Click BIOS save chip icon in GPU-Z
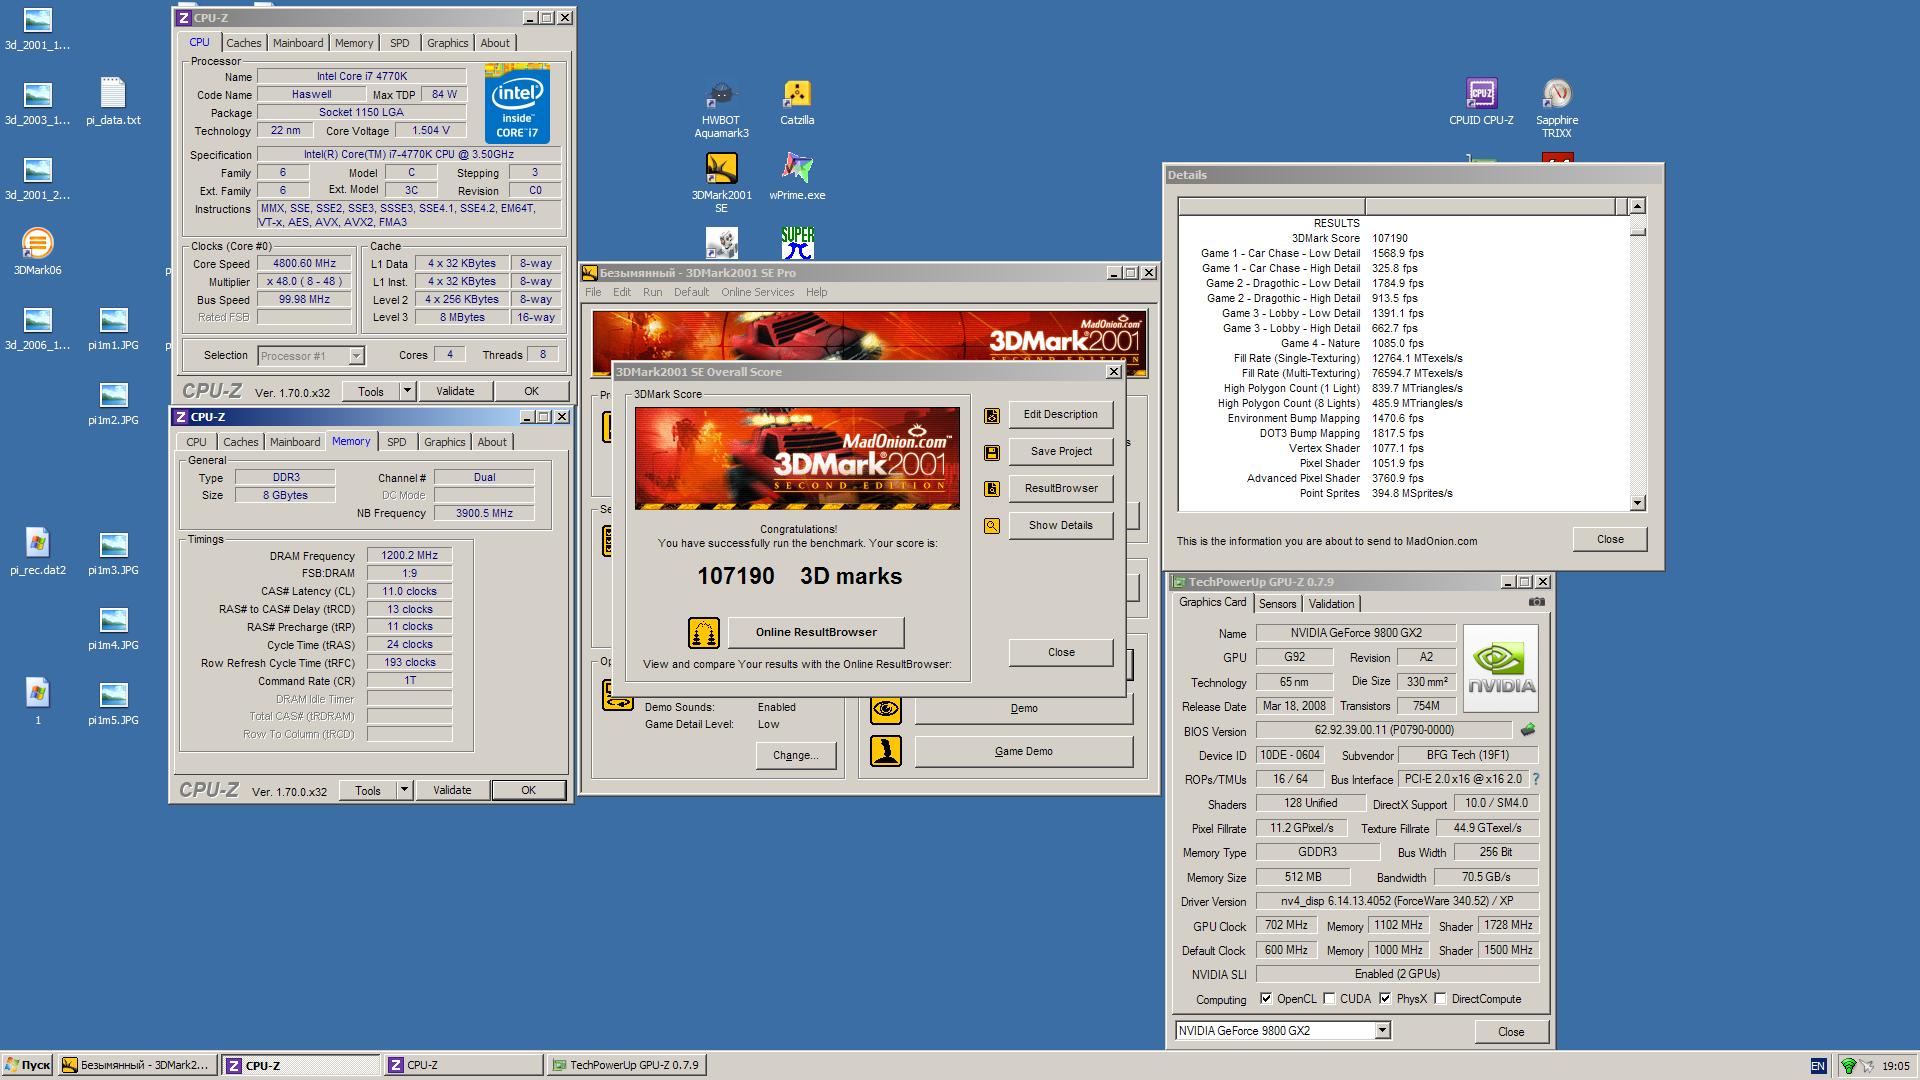Viewport: 1920px width, 1080px height. pyautogui.click(x=1528, y=730)
